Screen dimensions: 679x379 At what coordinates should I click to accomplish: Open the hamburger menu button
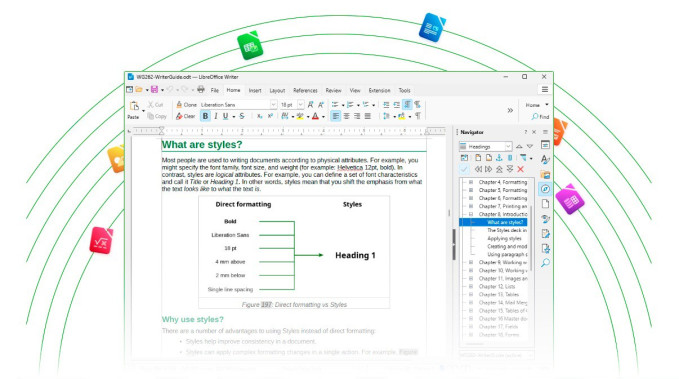pyautogui.click(x=545, y=89)
